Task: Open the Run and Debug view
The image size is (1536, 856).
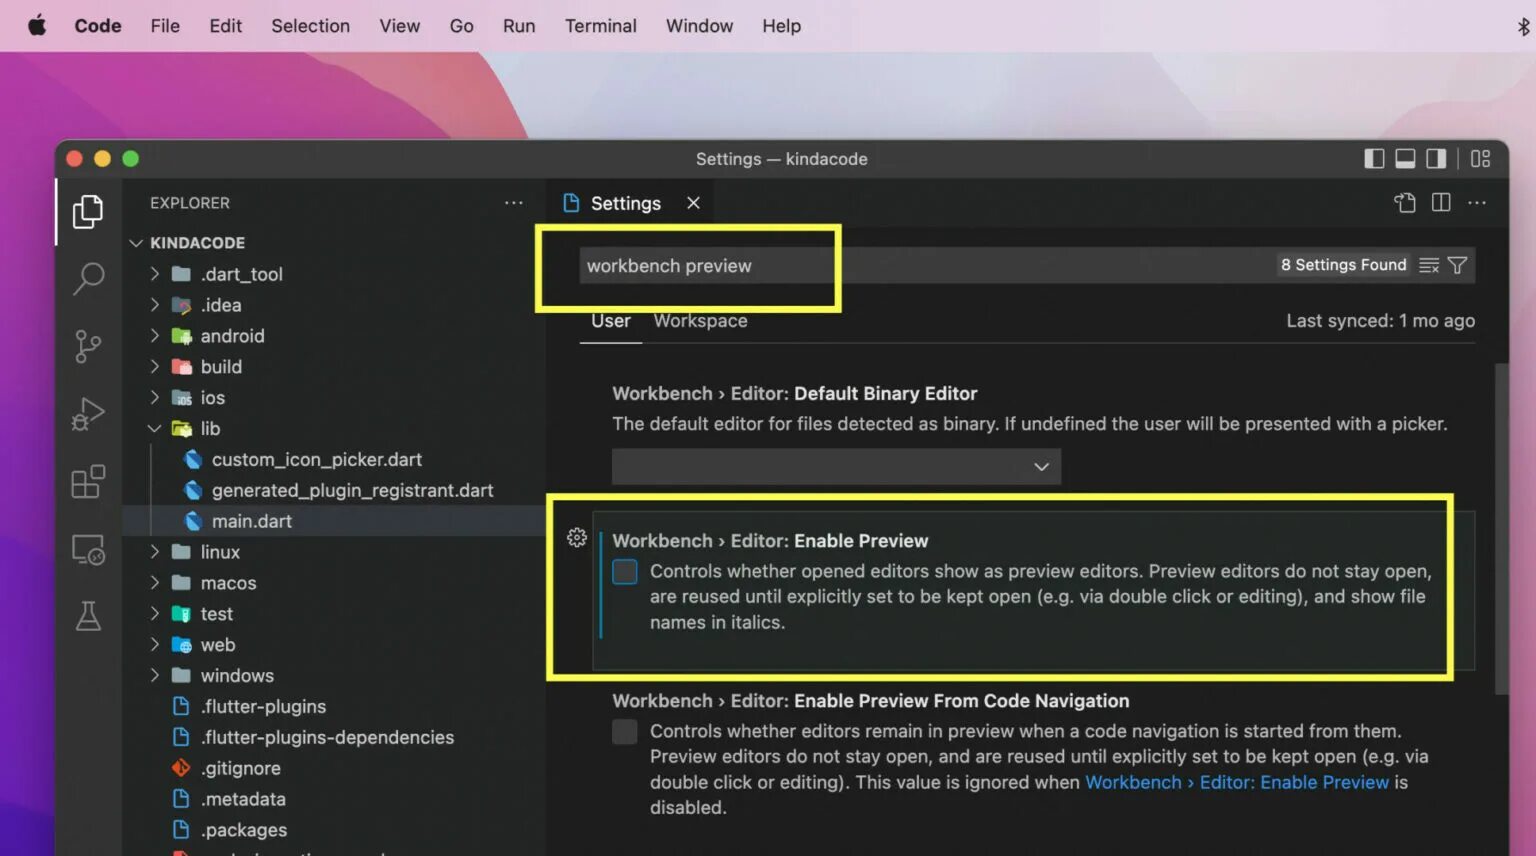Action: [88, 414]
